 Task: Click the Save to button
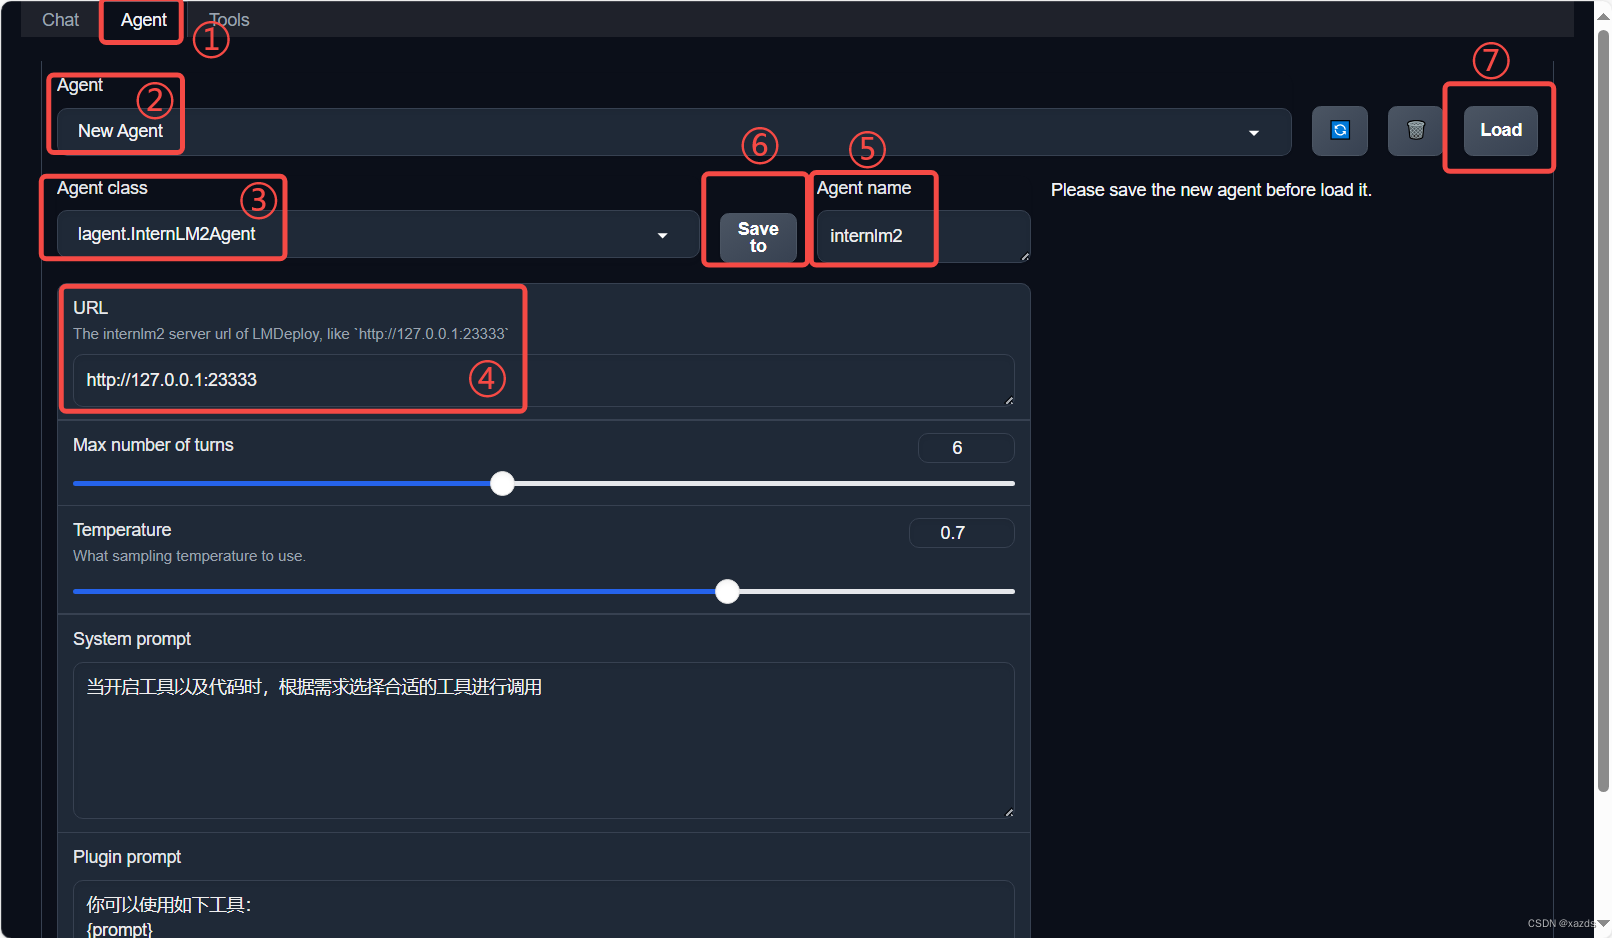758,237
